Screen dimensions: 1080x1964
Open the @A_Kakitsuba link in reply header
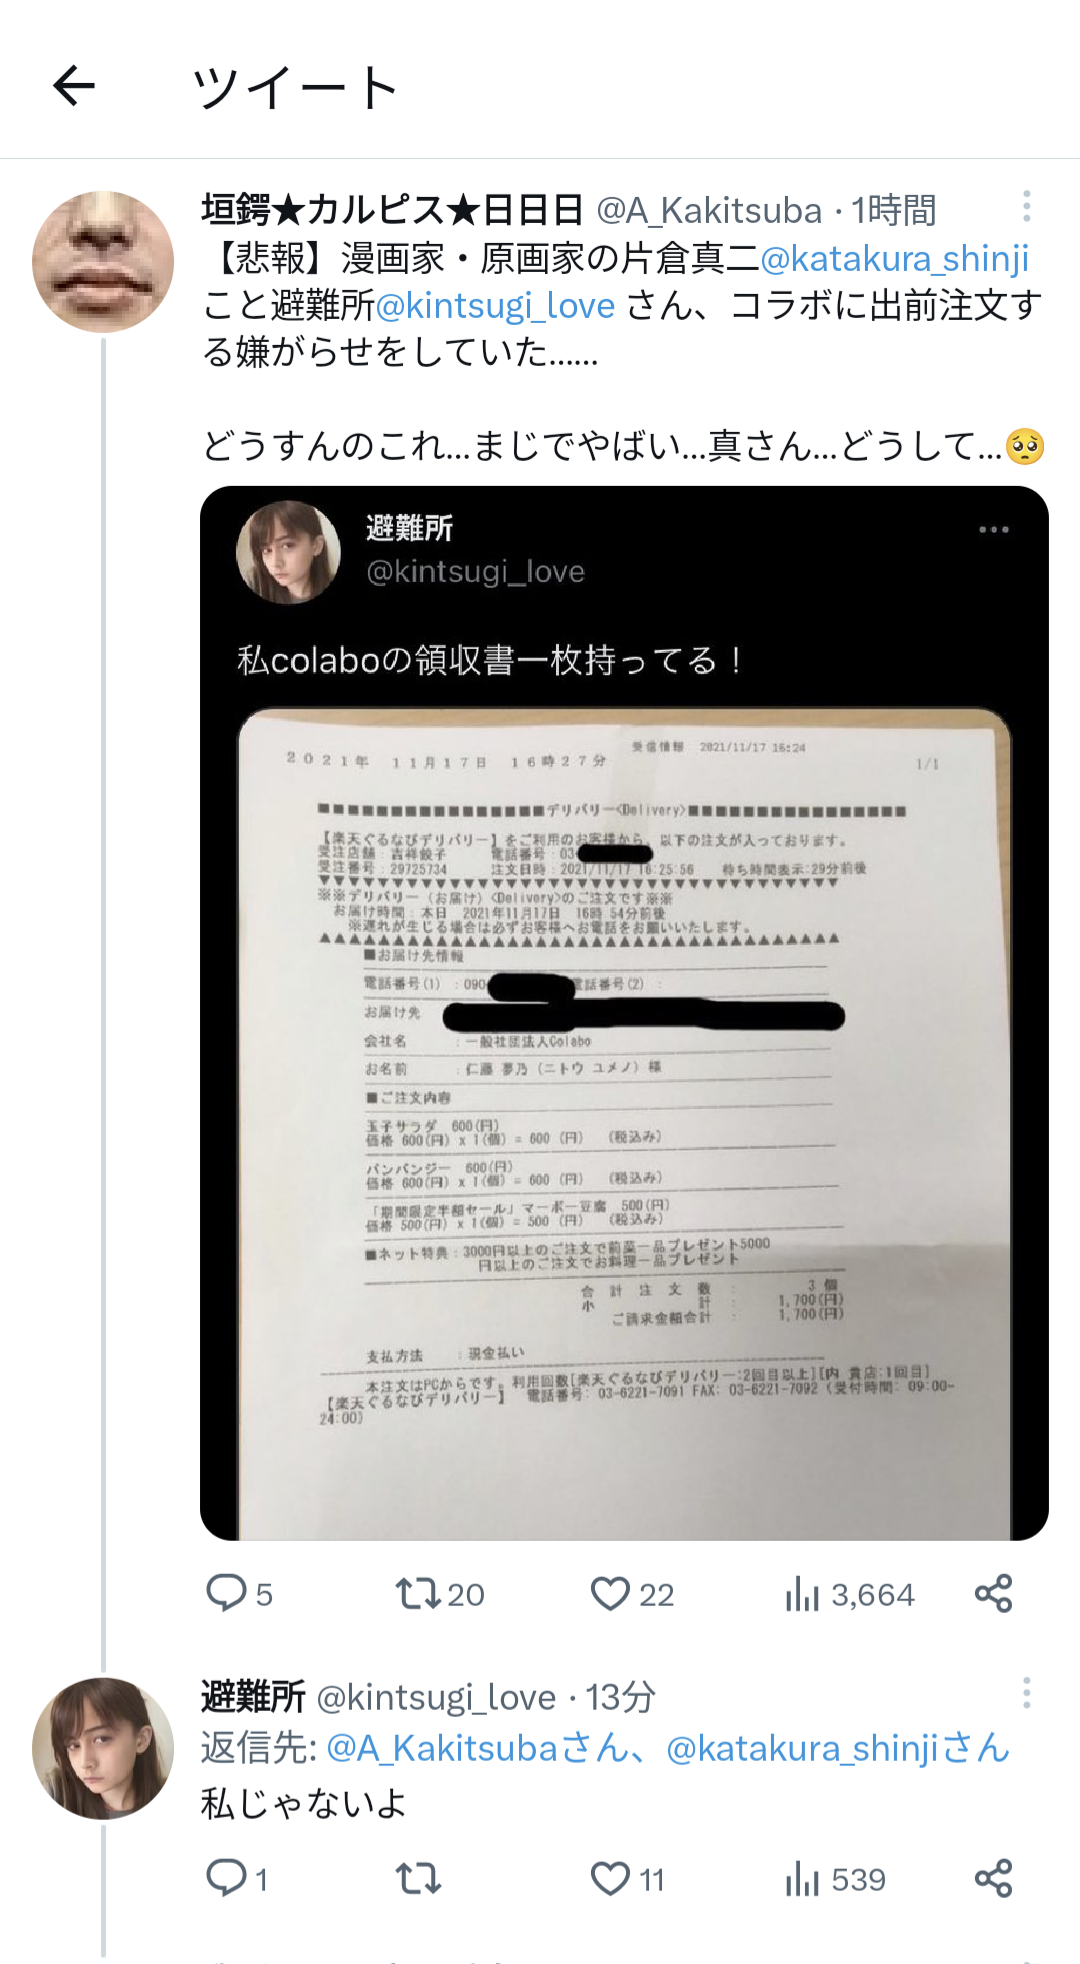(x=441, y=1748)
